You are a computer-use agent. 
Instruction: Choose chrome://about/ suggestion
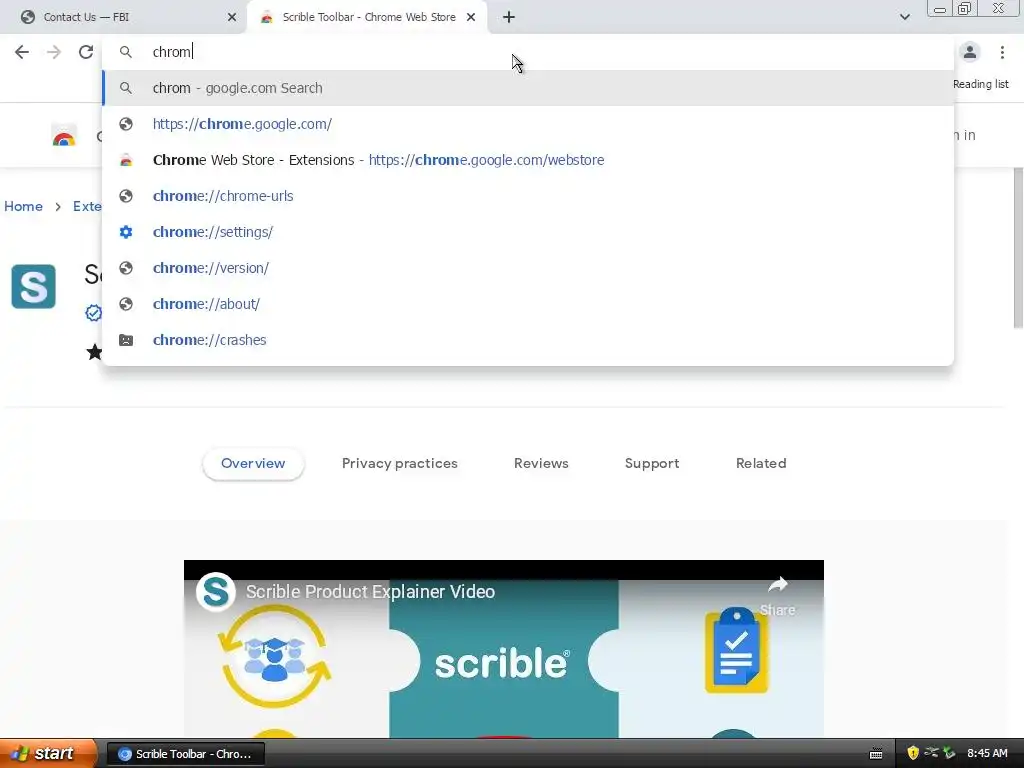pos(528,304)
